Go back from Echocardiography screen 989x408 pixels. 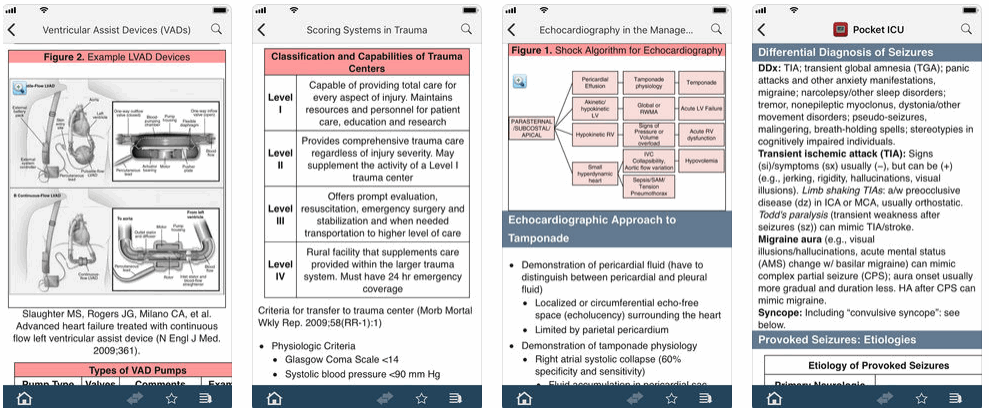511,30
